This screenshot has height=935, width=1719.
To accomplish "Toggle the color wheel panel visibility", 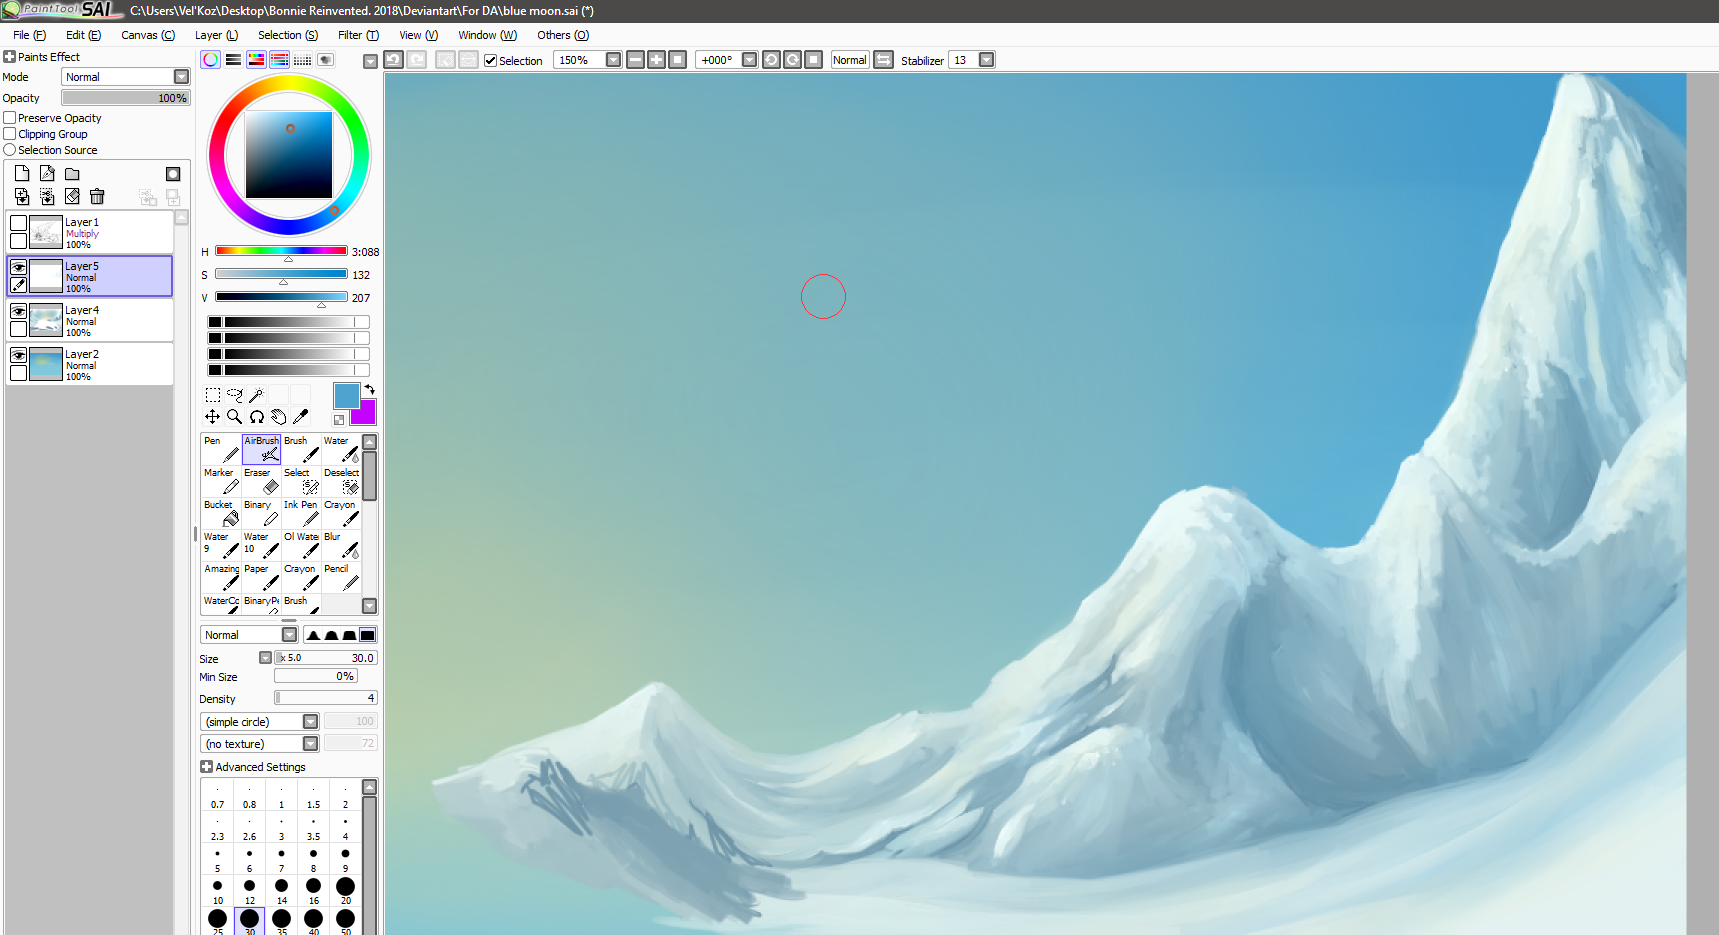I will click(x=211, y=60).
